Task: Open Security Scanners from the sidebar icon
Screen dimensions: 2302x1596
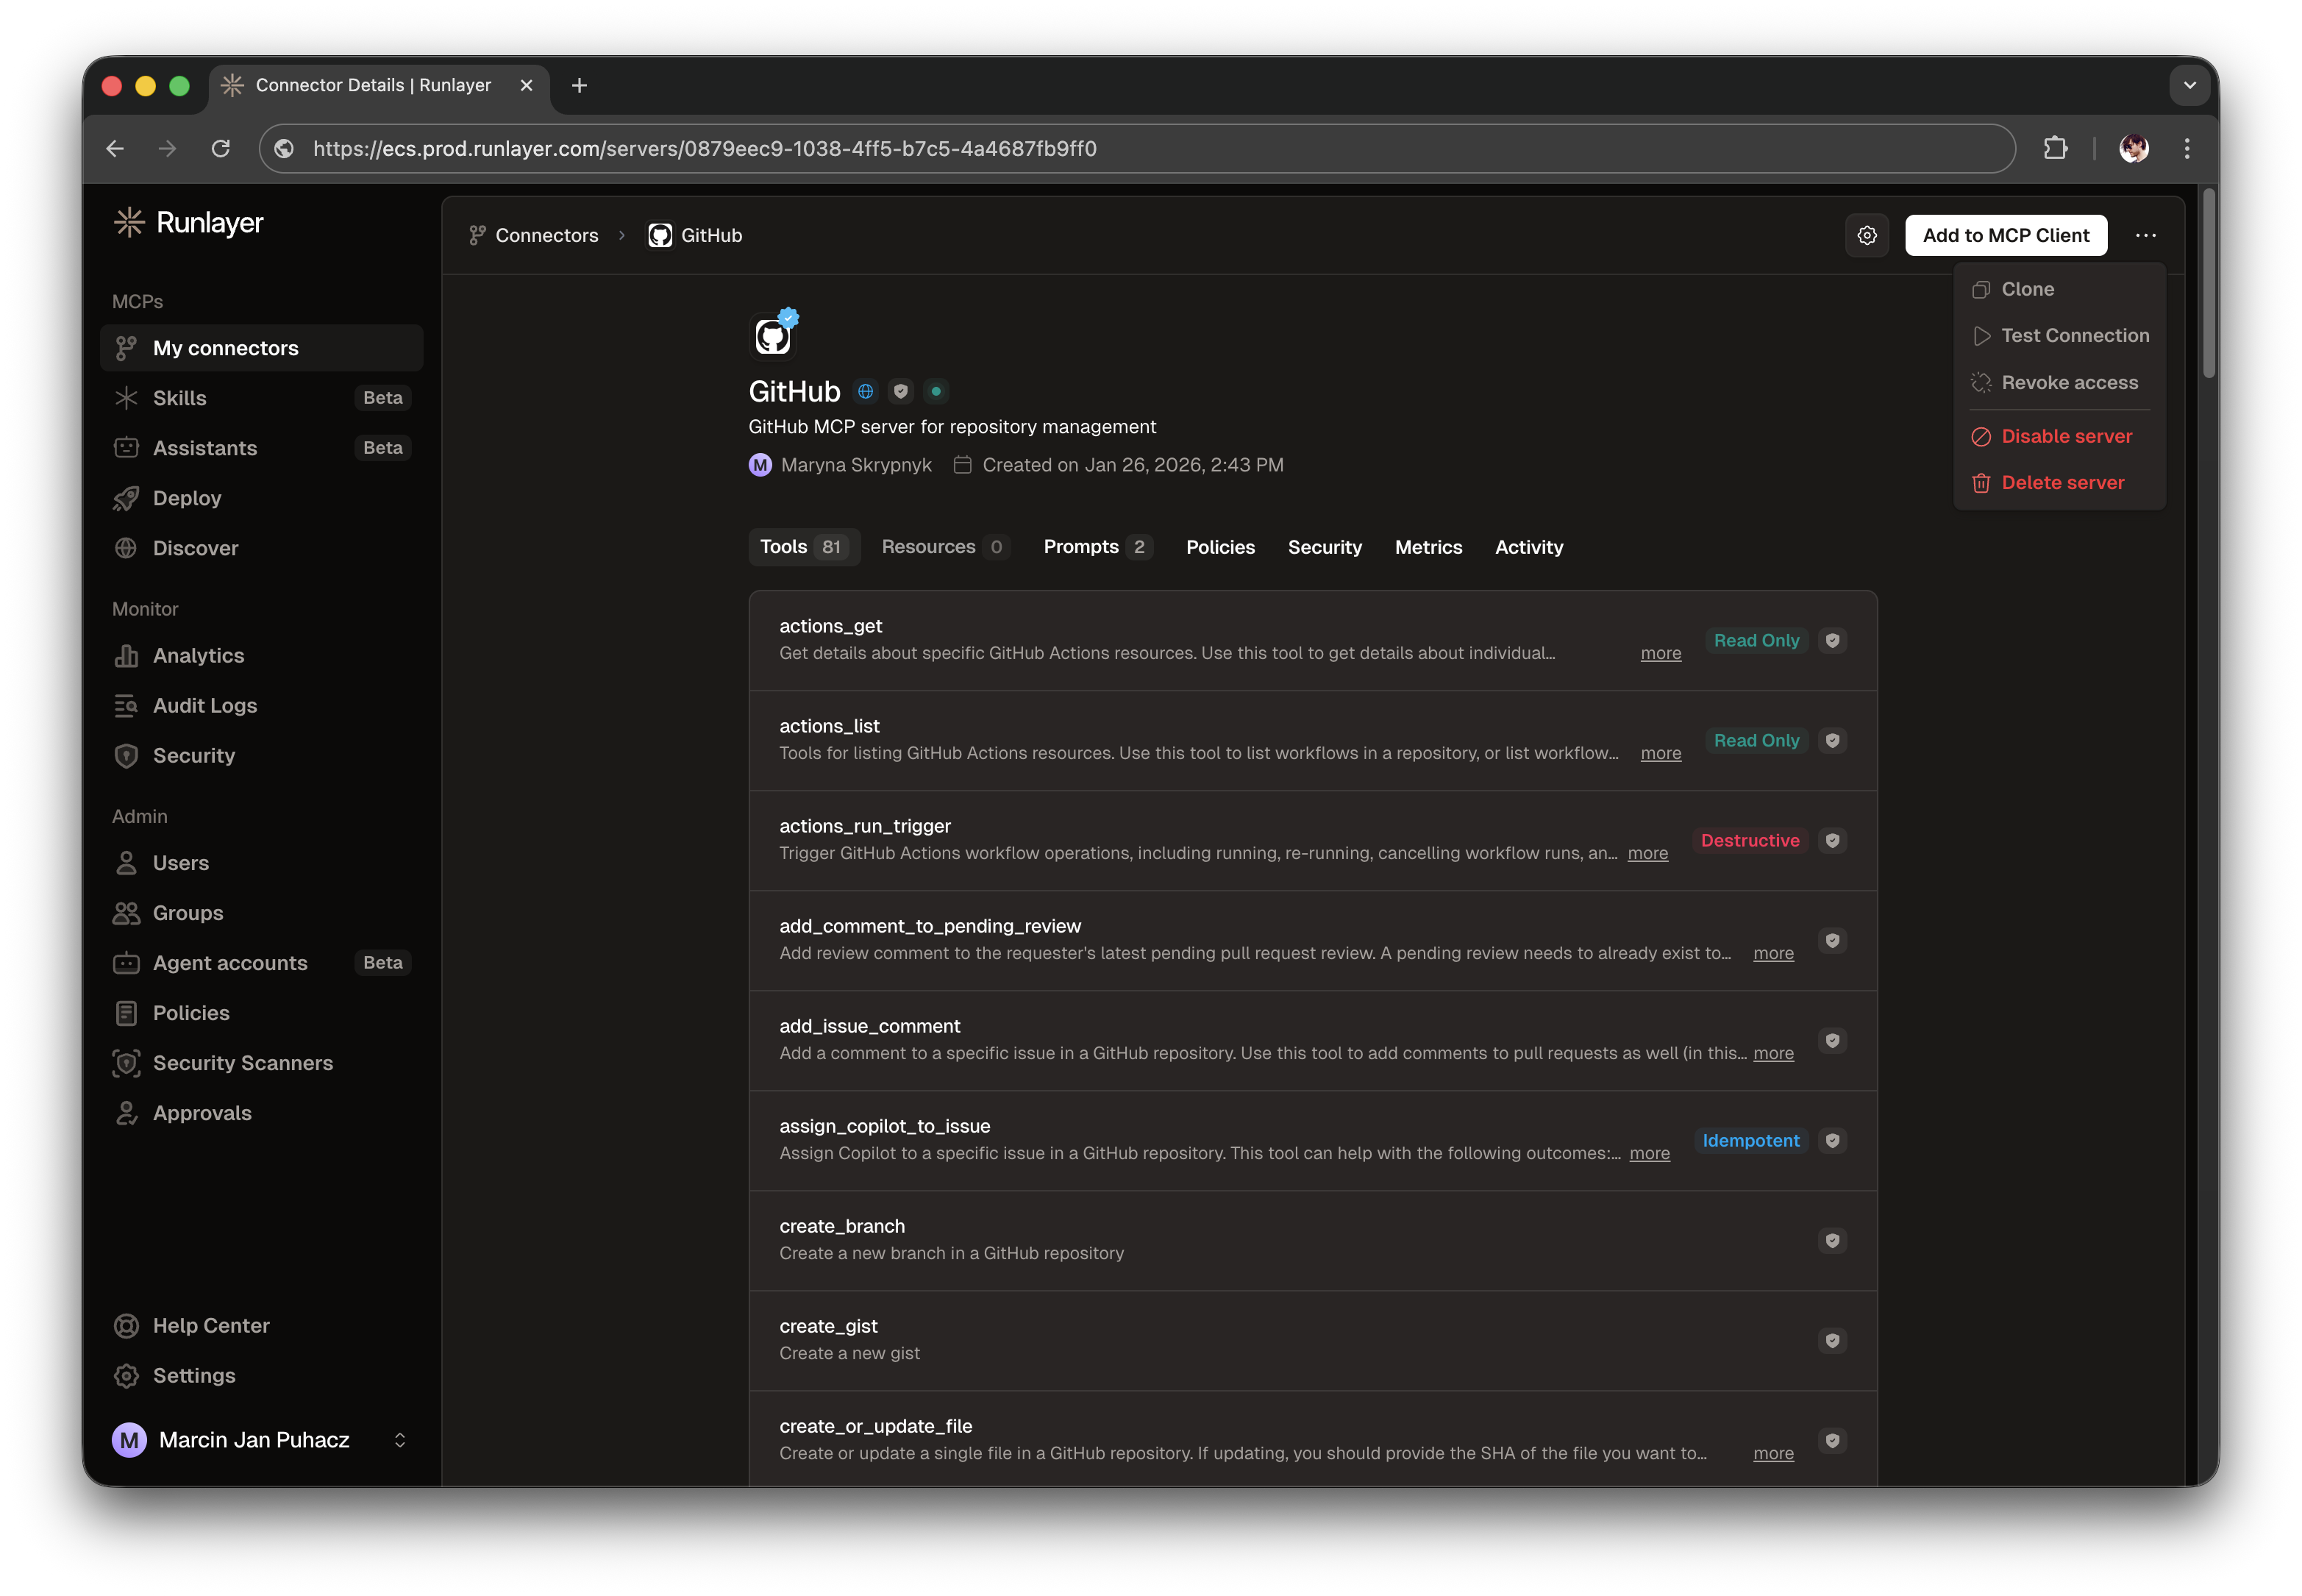Action: pos(127,1063)
